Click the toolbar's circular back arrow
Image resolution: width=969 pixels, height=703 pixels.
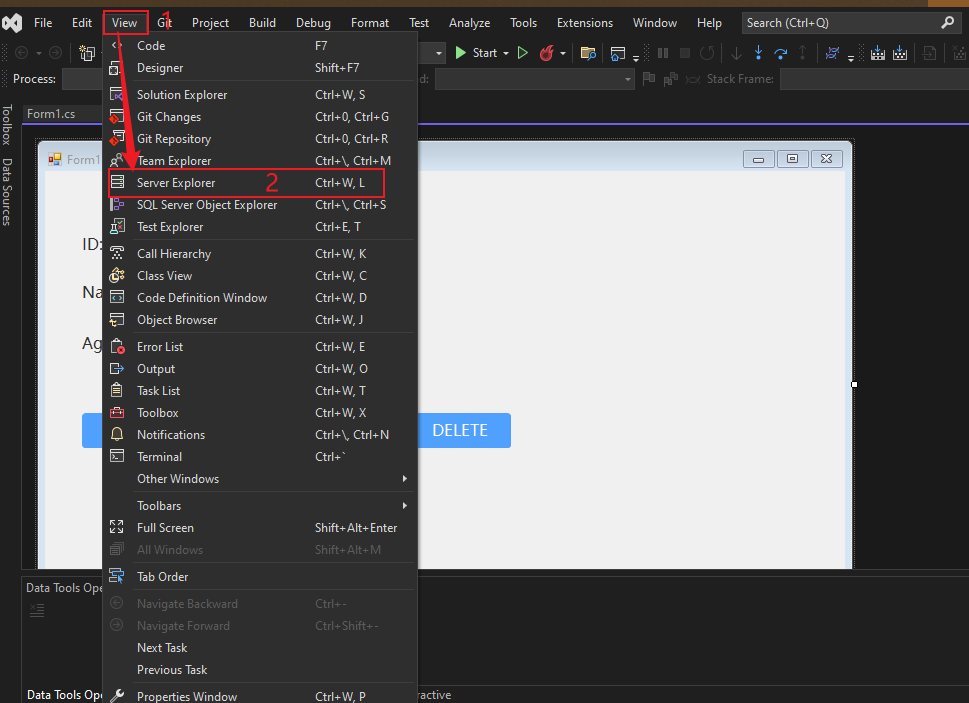pyautogui.click(x=22, y=53)
